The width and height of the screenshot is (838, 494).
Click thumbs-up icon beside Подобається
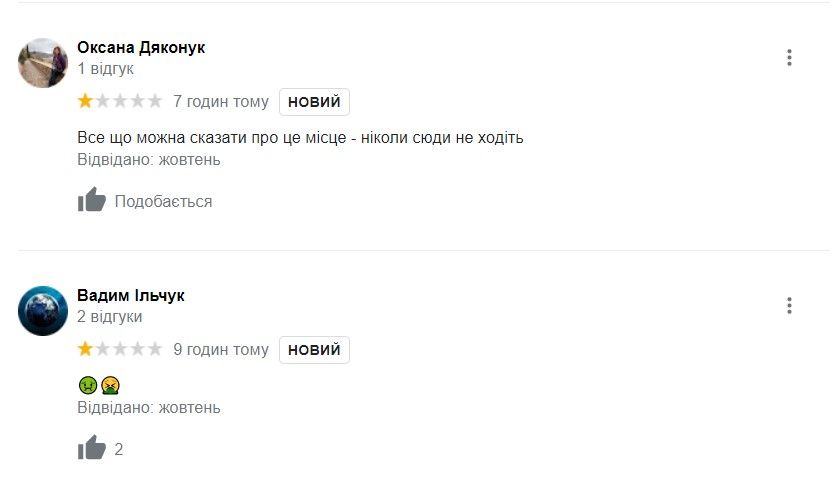pos(92,201)
